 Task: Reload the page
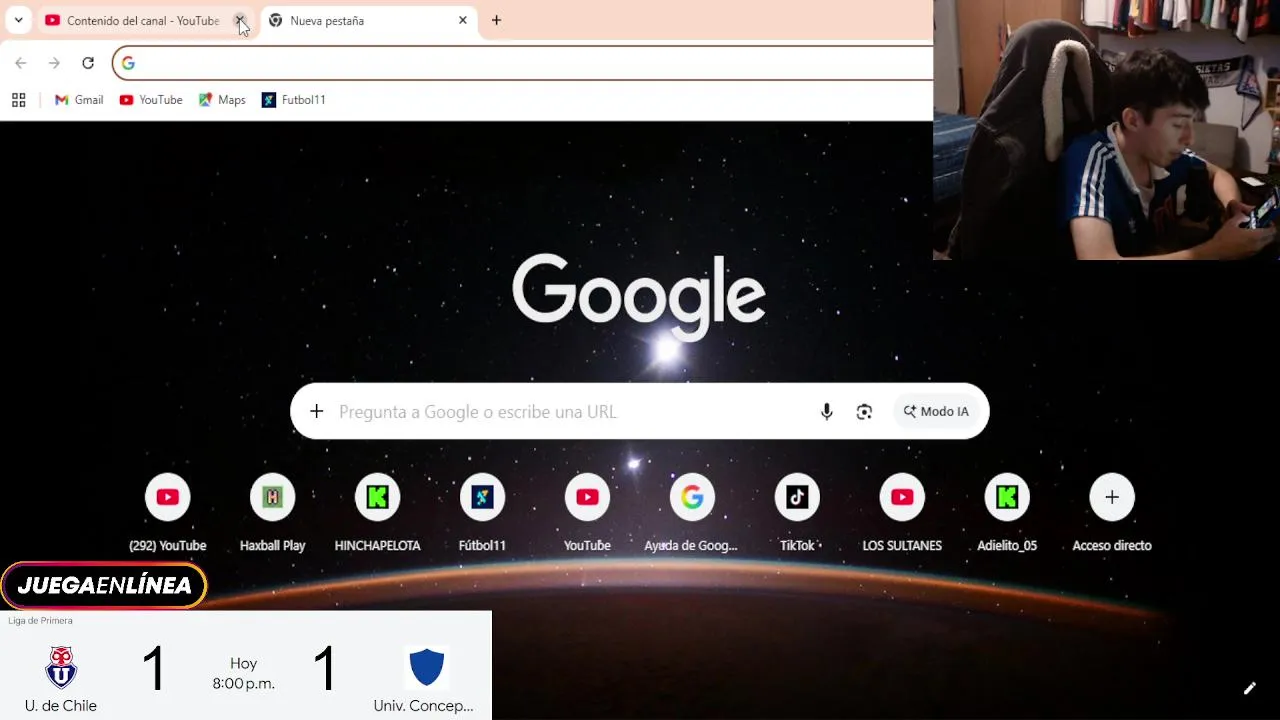tap(88, 63)
